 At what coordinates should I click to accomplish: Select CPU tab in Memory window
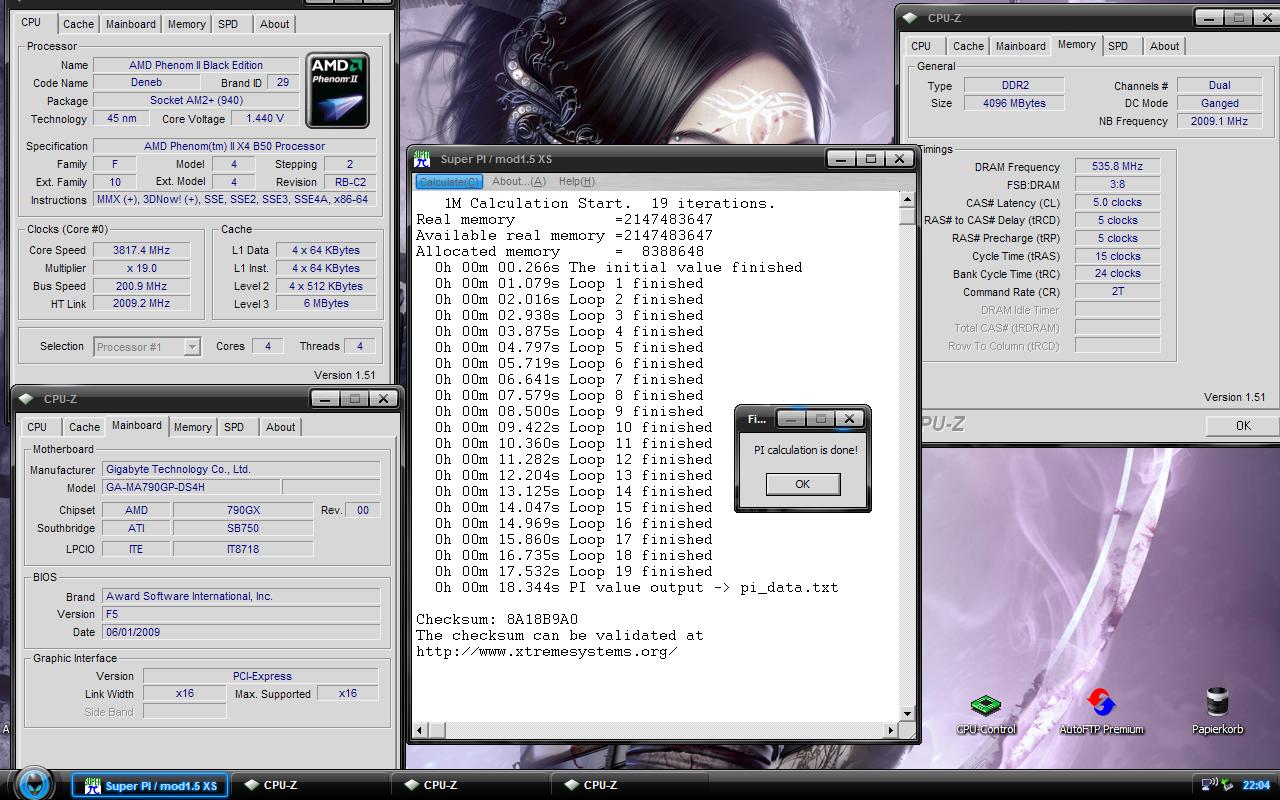[x=921, y=46]
